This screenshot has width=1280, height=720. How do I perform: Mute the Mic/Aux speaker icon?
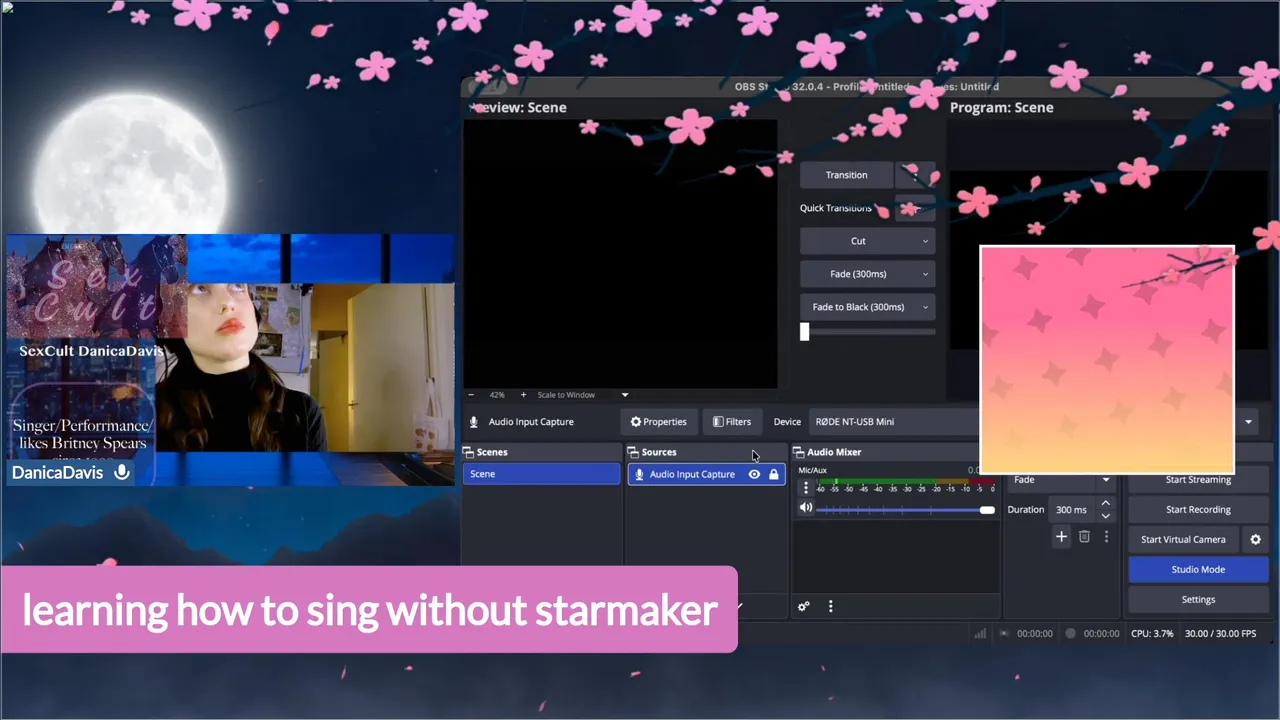pos(806,509)
